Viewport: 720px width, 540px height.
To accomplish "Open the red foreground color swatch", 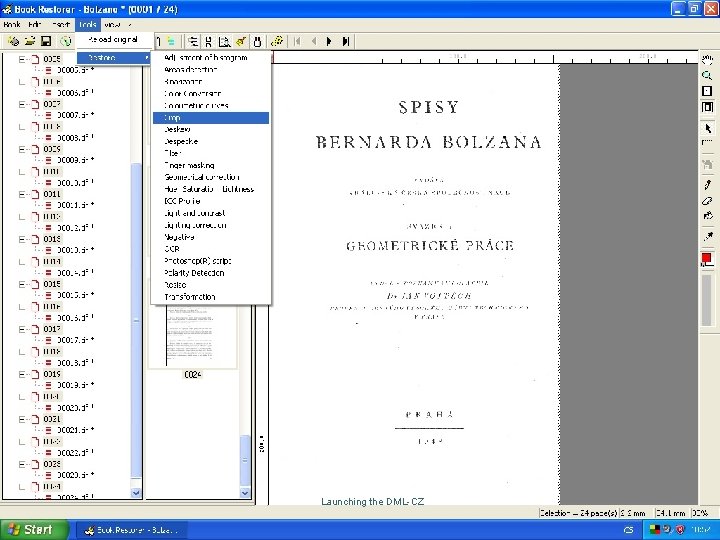I will pos(707,259).
